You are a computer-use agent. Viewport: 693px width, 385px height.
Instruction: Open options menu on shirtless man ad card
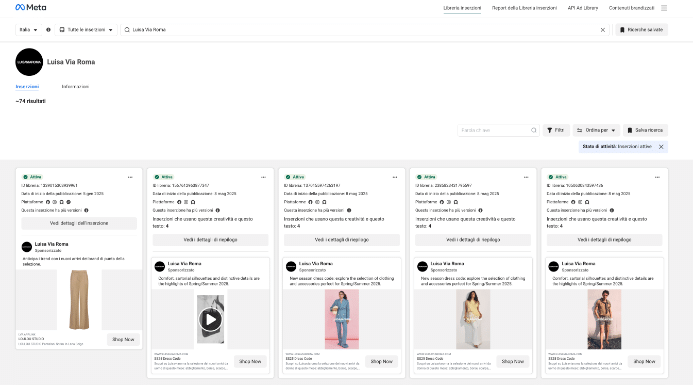657,177
